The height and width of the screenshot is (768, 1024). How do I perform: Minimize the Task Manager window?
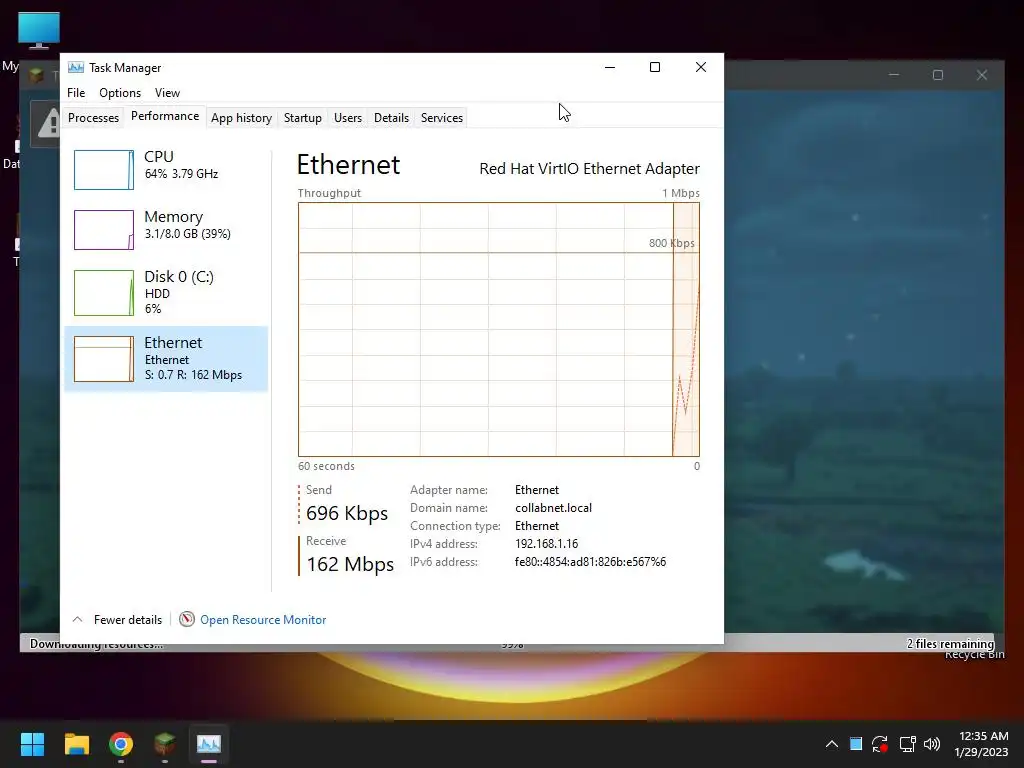point(610,67)
